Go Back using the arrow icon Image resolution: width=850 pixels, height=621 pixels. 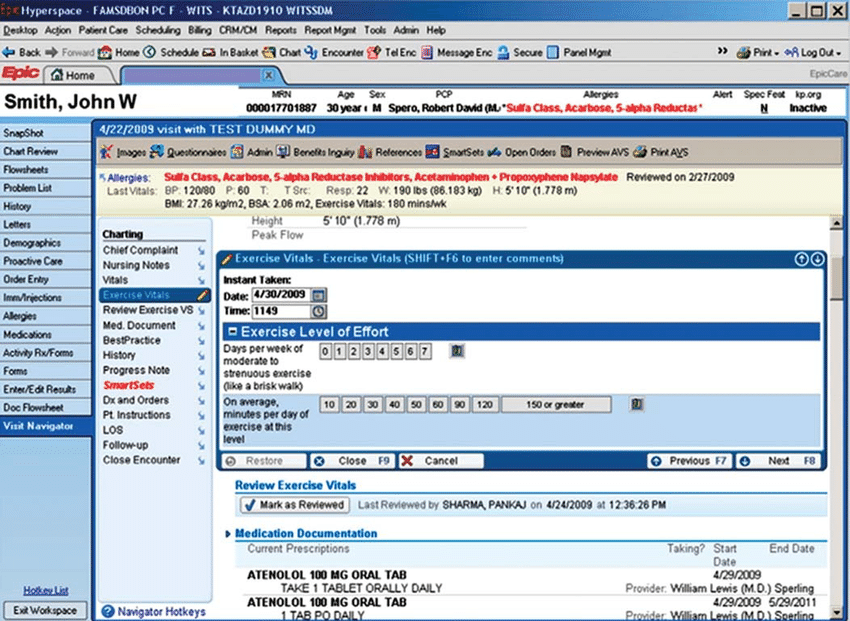tap(9, 52)
